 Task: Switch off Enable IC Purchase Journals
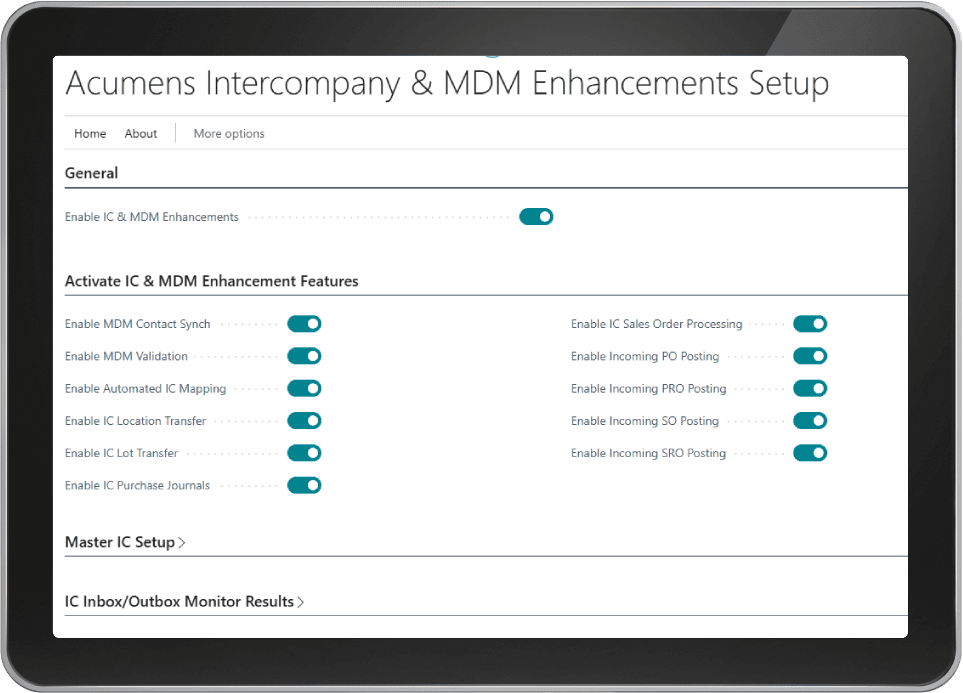304,485
